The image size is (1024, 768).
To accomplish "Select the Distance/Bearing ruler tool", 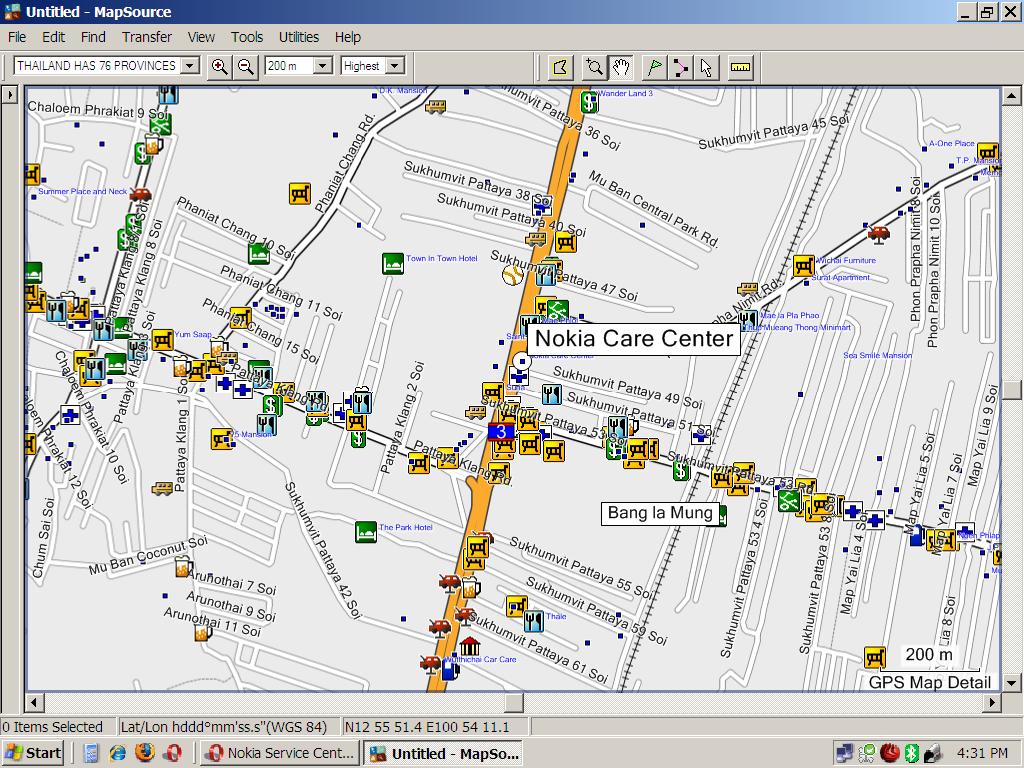I will point(740,67).
